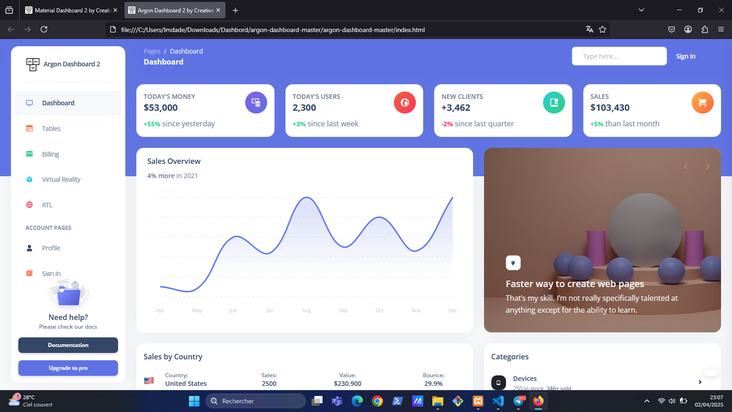Click the taskbar Rechercher search box
This screenshot has width=732, height=412.
click(x=256, y=401)
